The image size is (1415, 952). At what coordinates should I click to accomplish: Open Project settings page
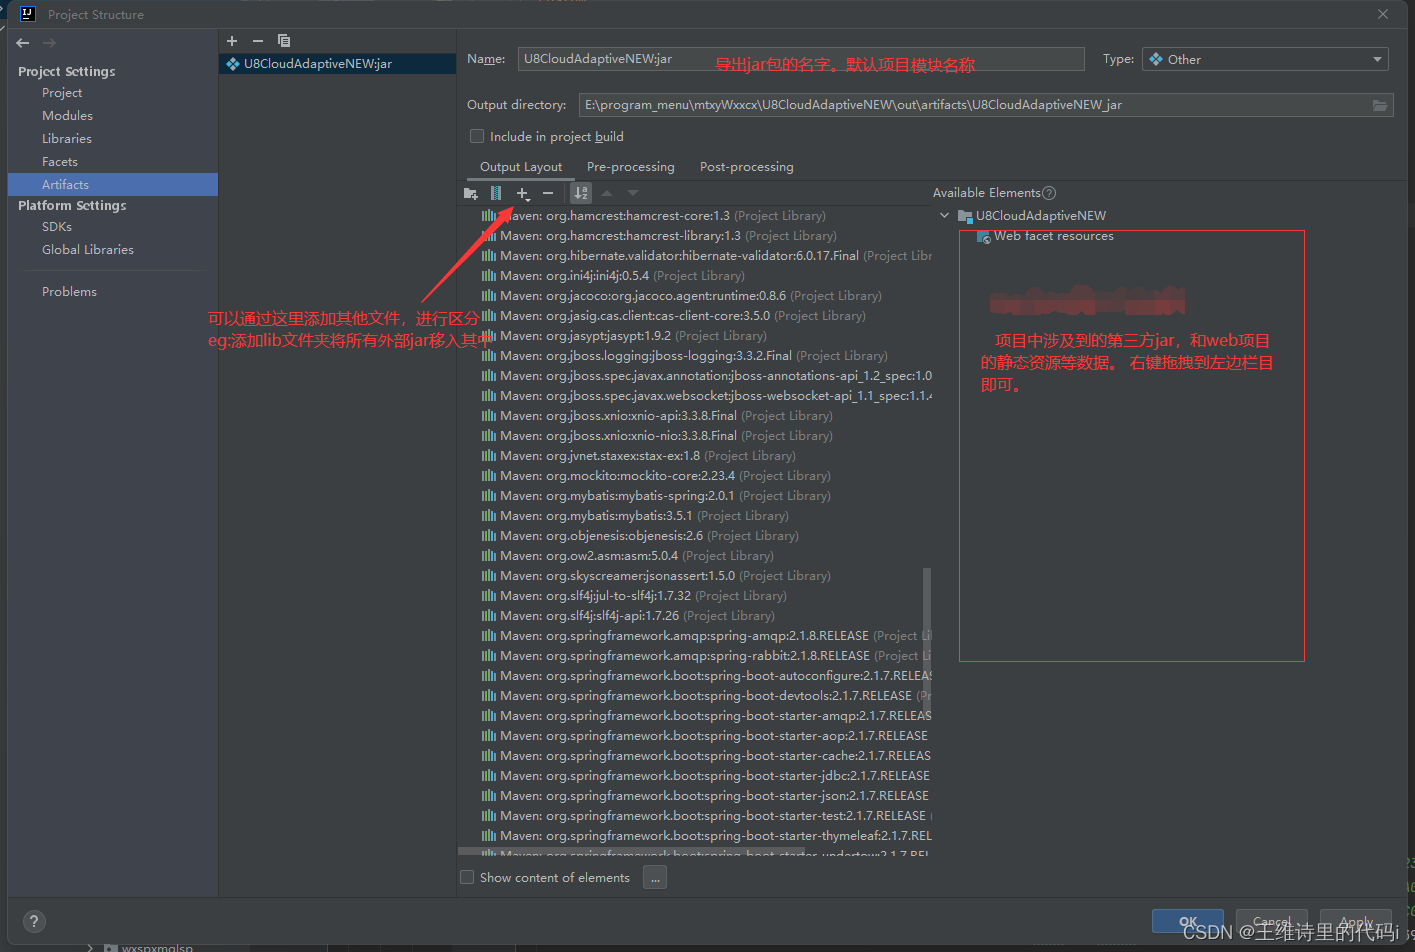coord(62,93)
